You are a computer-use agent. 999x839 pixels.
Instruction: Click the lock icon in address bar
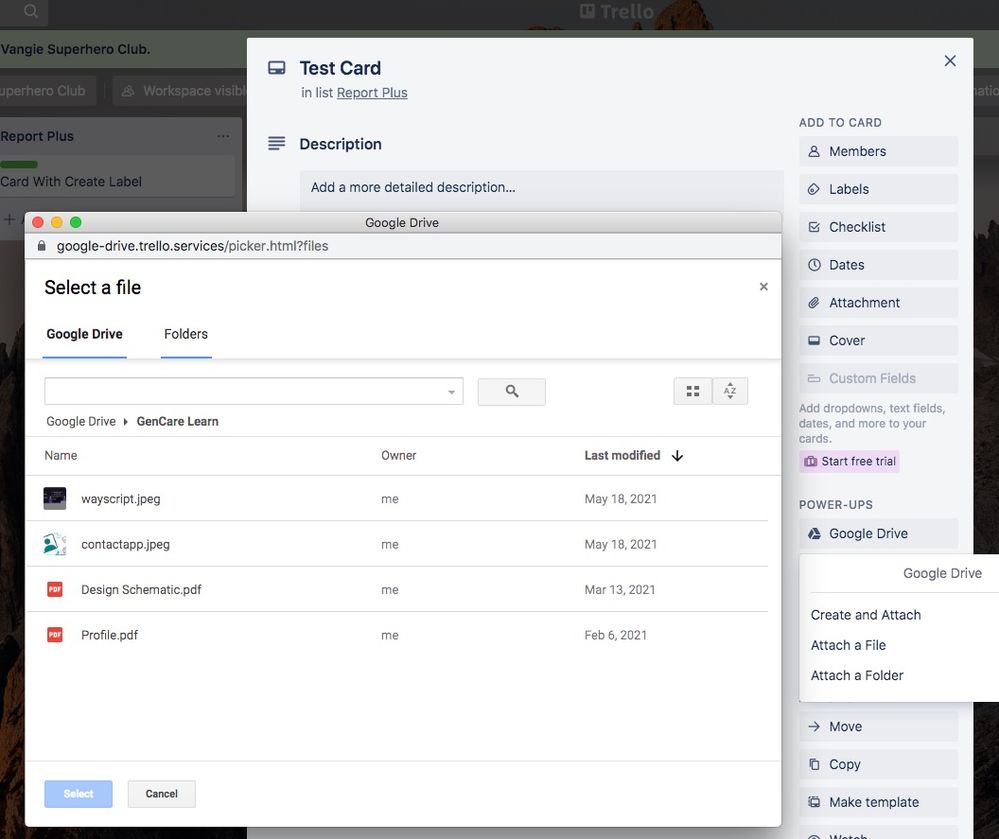[41, 246]
